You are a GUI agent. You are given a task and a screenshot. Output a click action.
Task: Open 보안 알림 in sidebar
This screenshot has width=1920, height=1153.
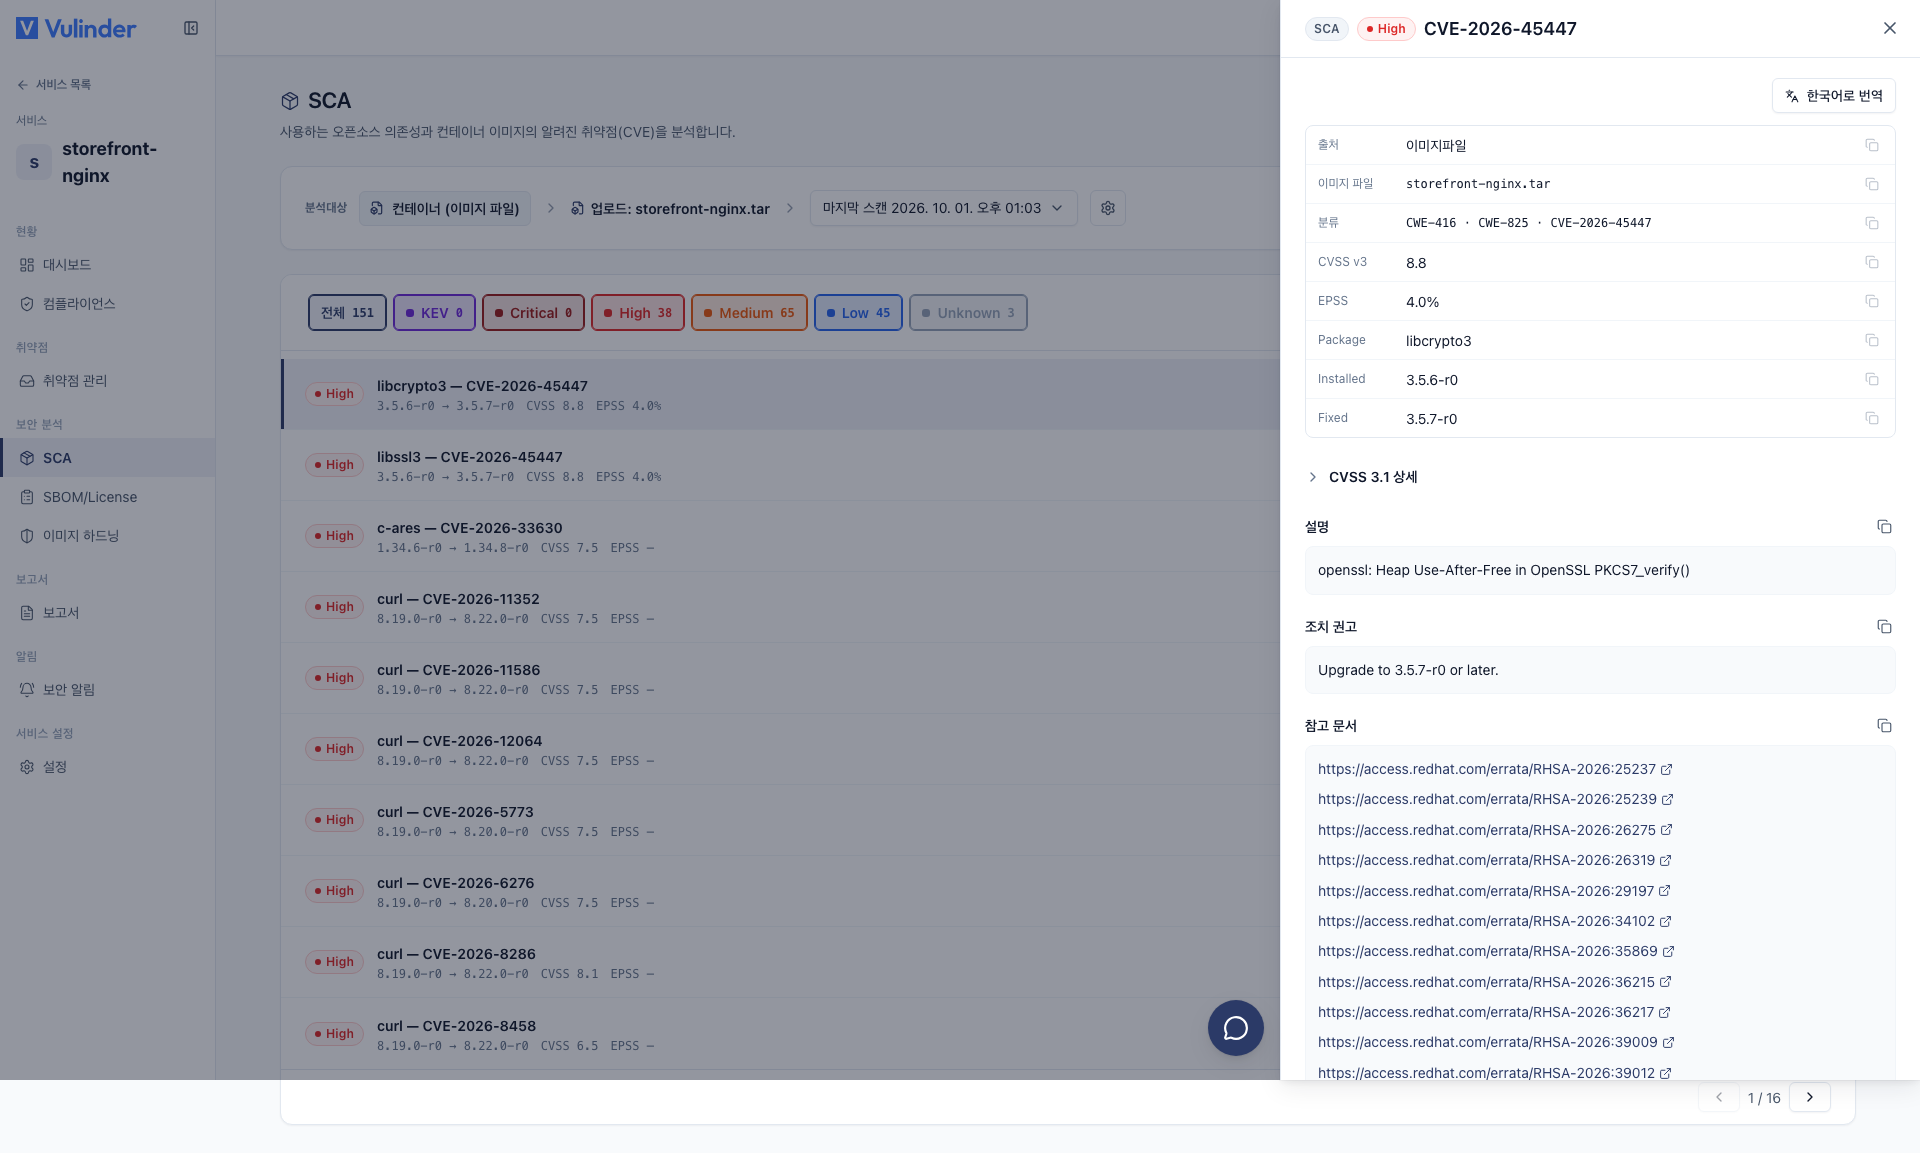coord(107,690)
